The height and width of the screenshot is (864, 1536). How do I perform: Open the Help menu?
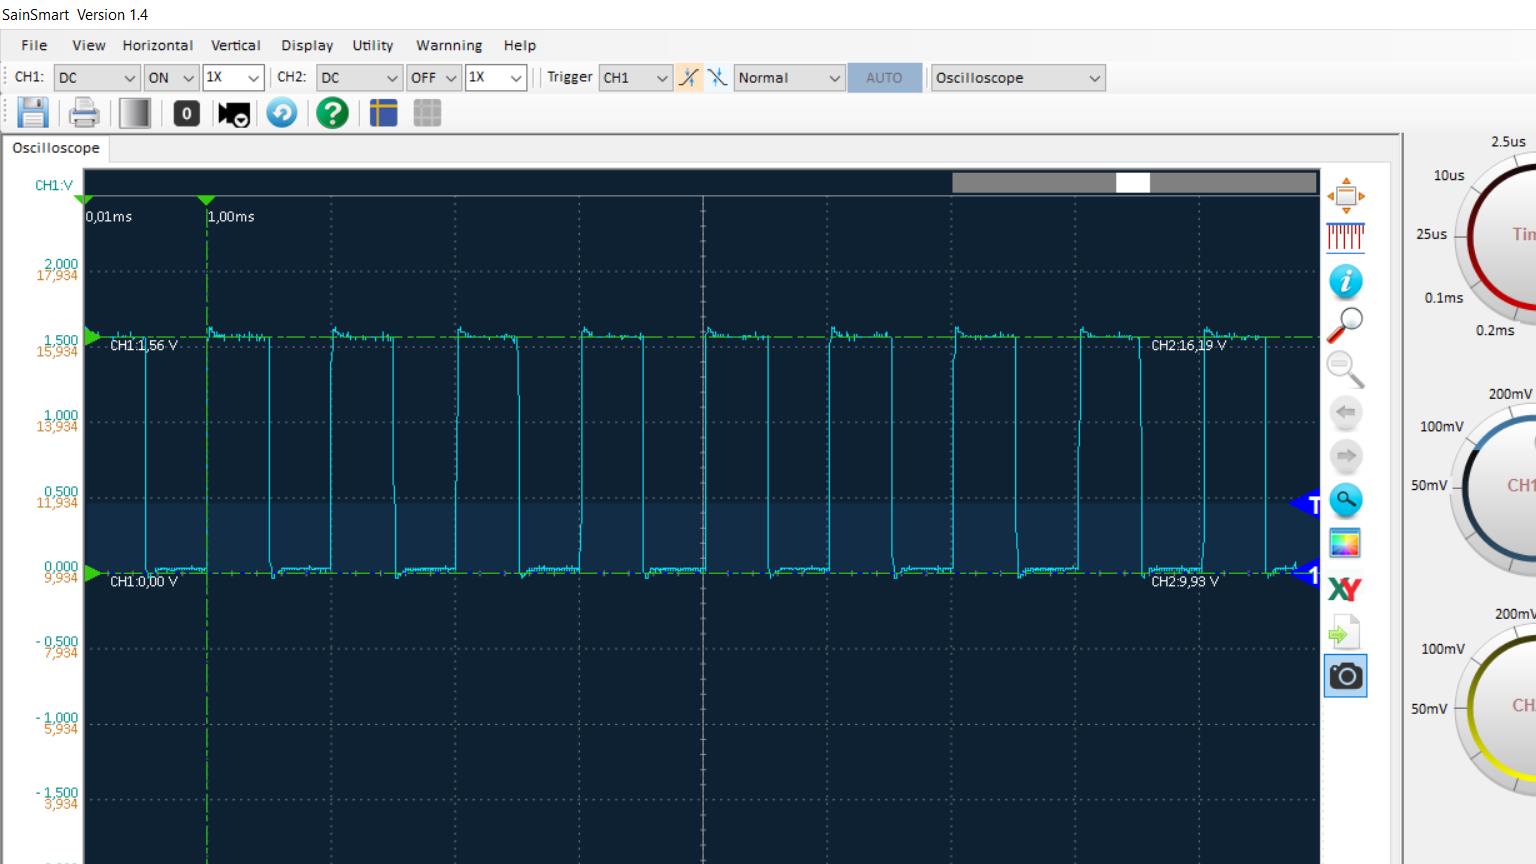point(519,45)
